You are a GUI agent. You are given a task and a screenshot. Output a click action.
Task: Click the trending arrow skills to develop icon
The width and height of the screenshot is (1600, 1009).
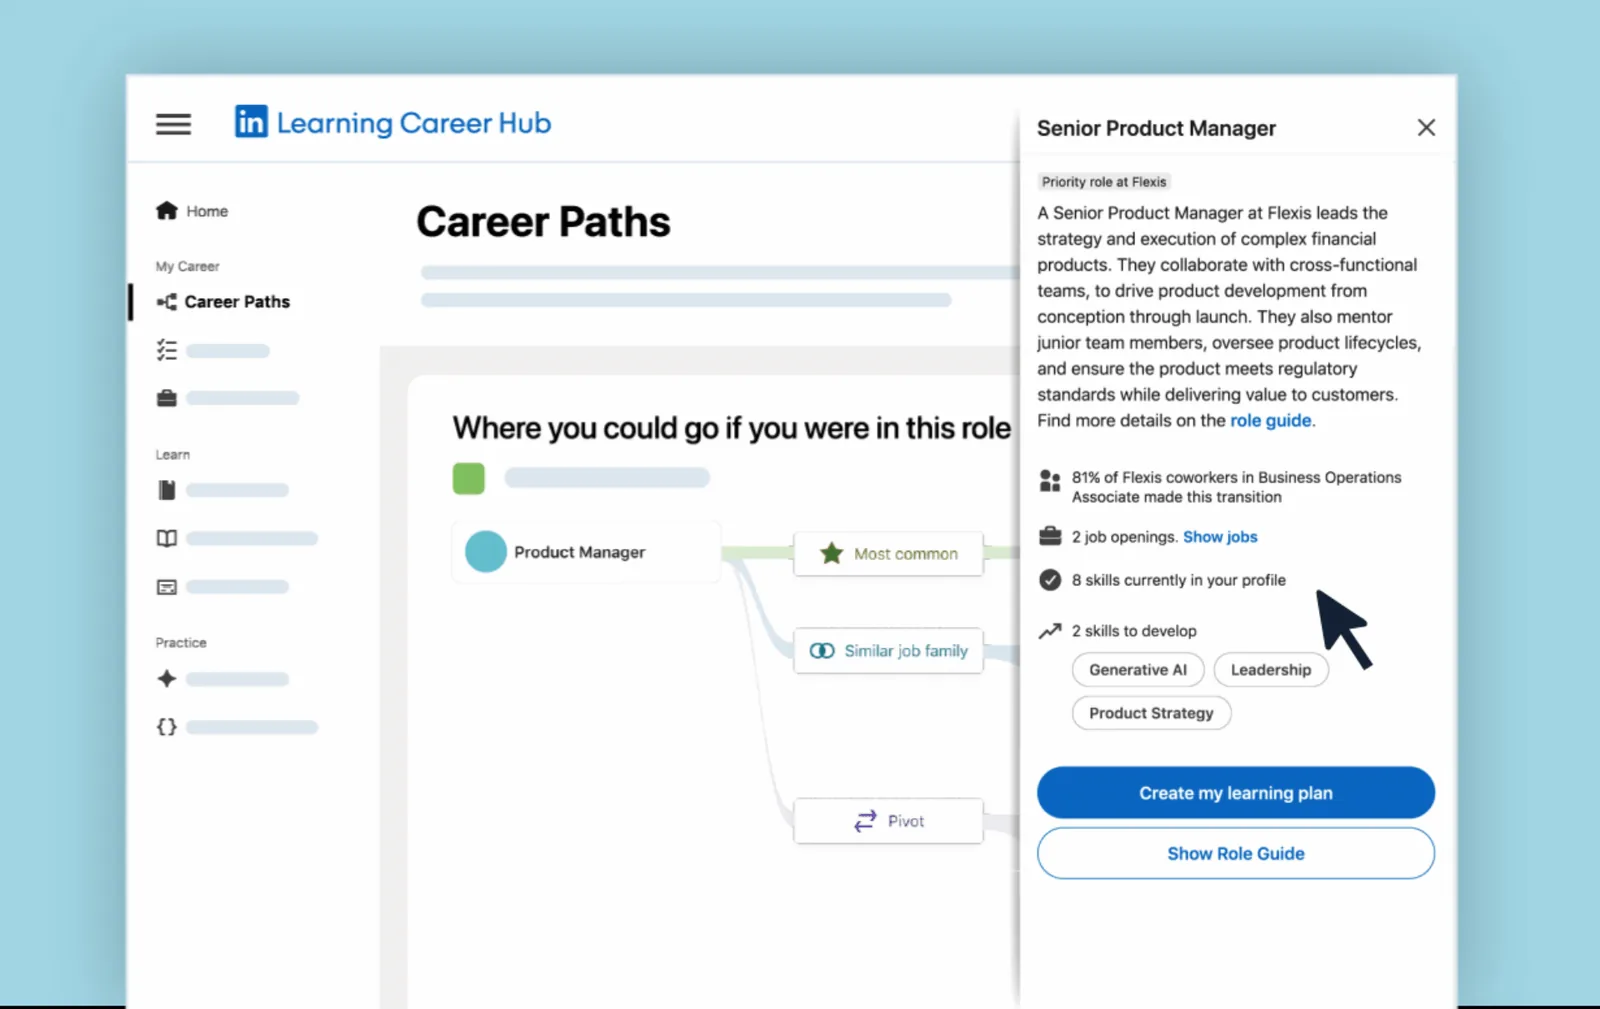pos(1050,631)
